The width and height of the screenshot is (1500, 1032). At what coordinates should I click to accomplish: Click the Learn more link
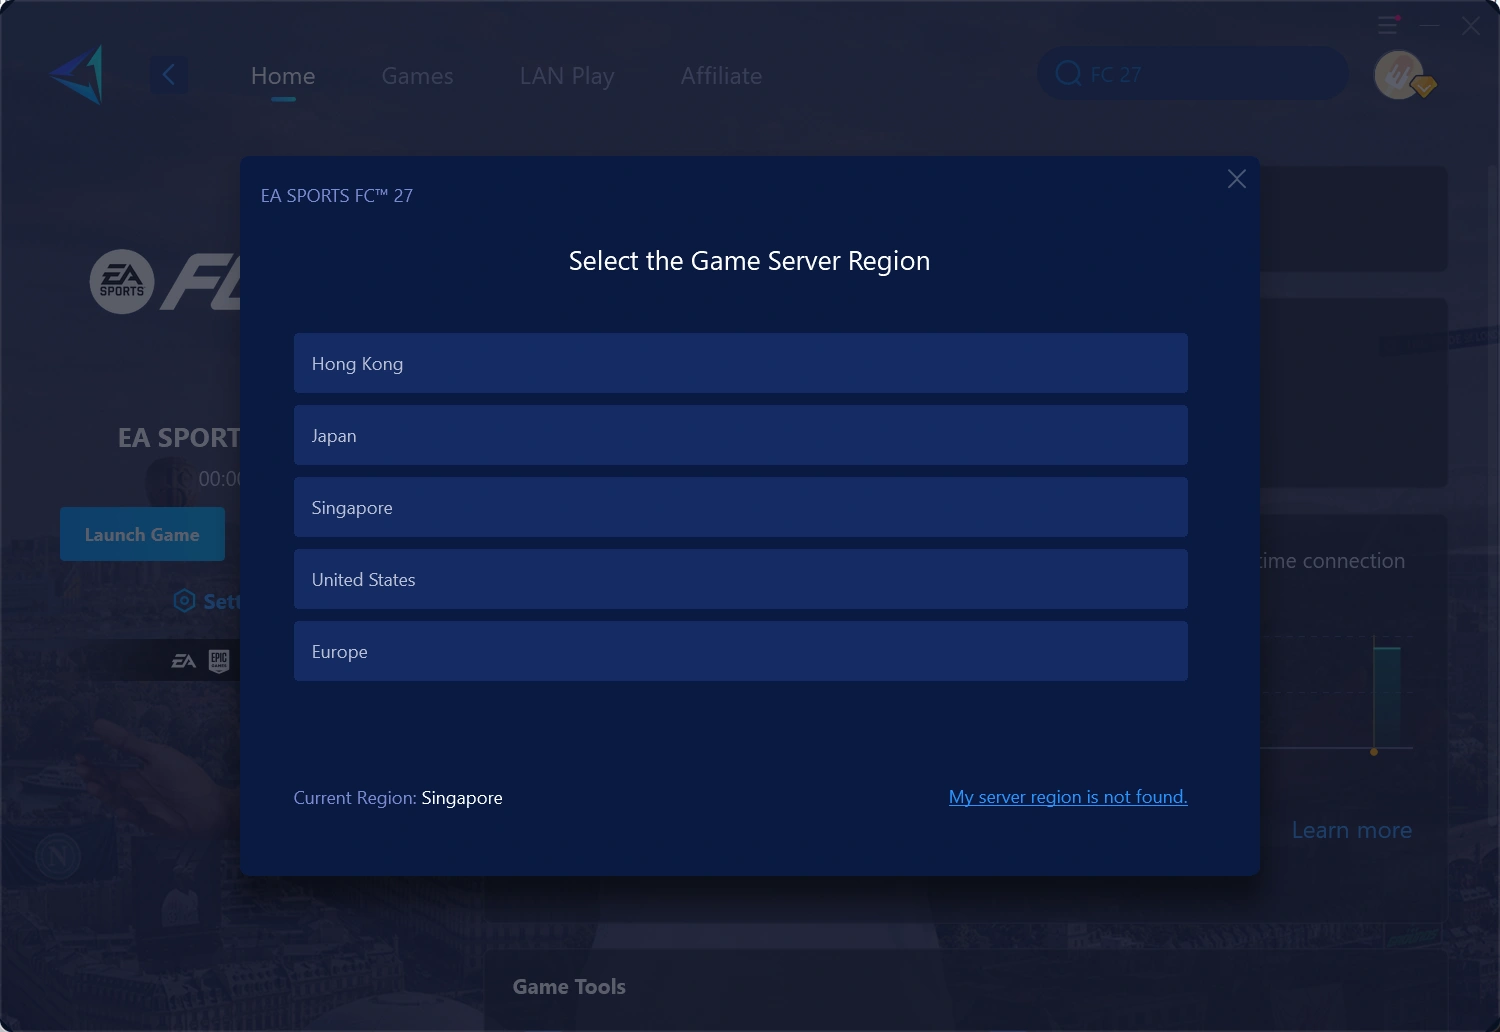pos(1352,830)
